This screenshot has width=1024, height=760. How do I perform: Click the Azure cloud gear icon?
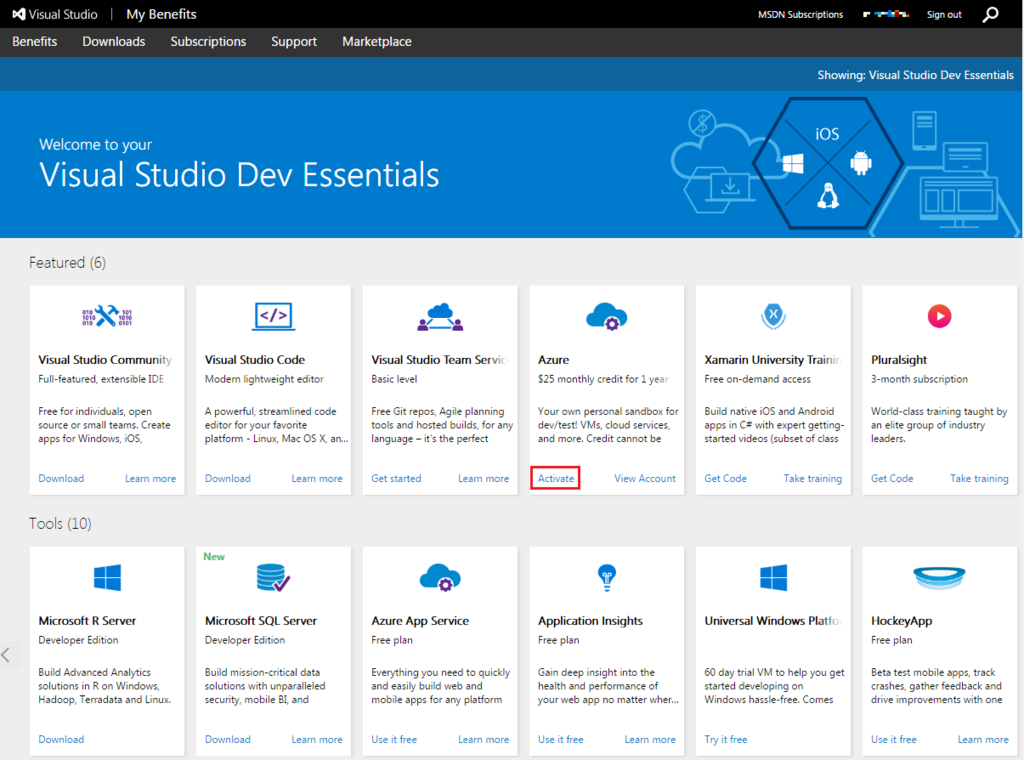pos(606,317)
